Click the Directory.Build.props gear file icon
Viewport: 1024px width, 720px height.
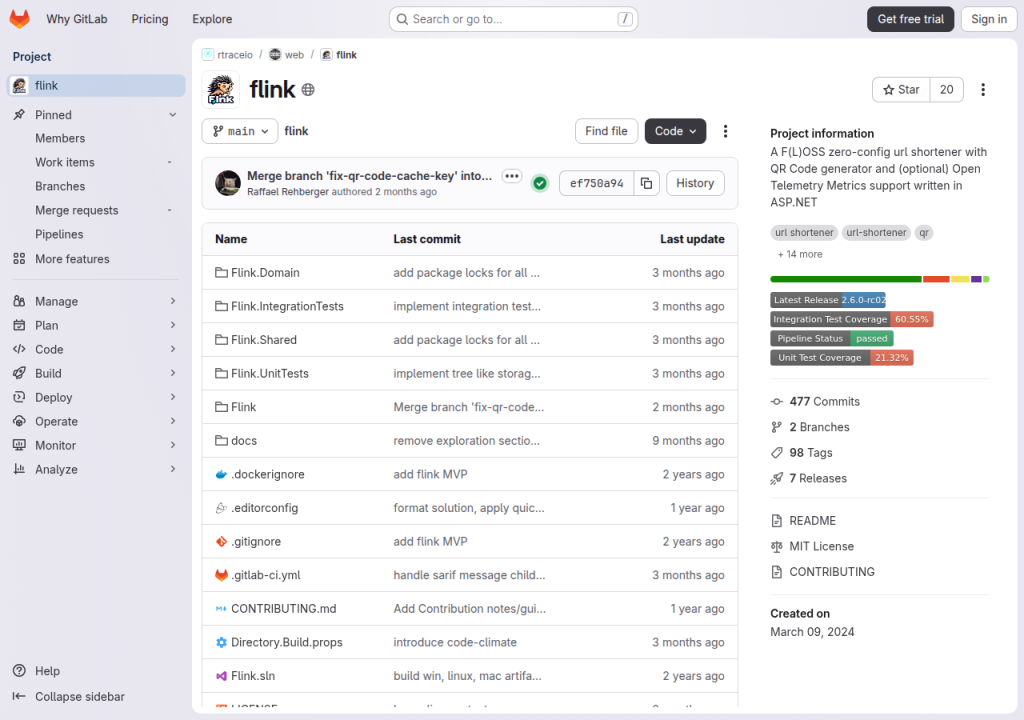pos(221,642)
